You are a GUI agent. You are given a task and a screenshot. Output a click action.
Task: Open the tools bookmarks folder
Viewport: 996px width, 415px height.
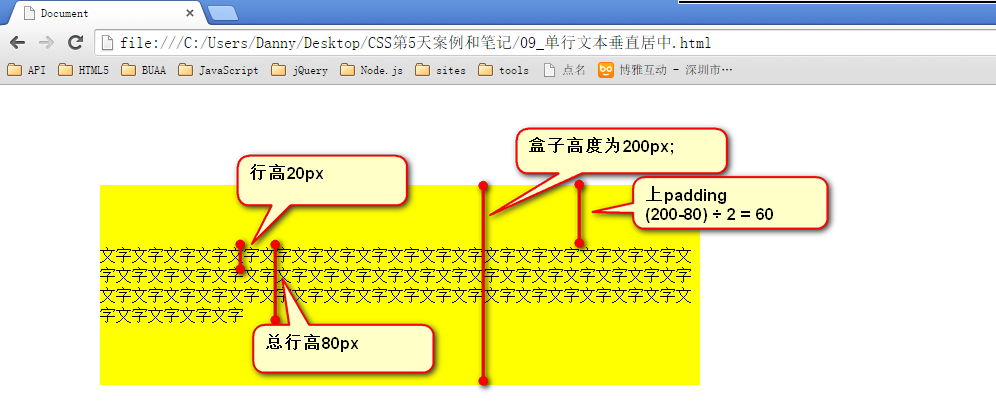click(x=504, y=71)
